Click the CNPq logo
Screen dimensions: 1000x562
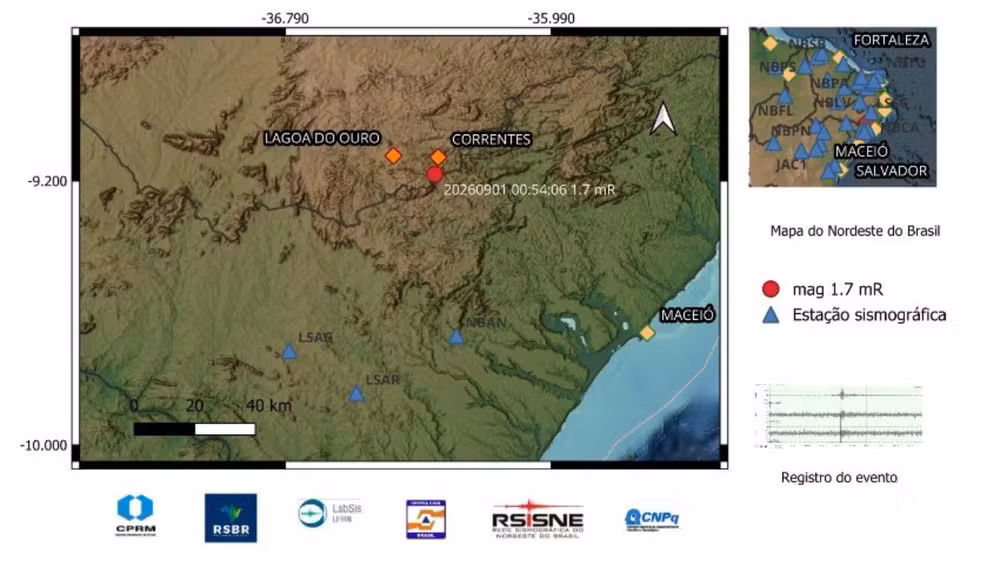click(x=652, y=519)
